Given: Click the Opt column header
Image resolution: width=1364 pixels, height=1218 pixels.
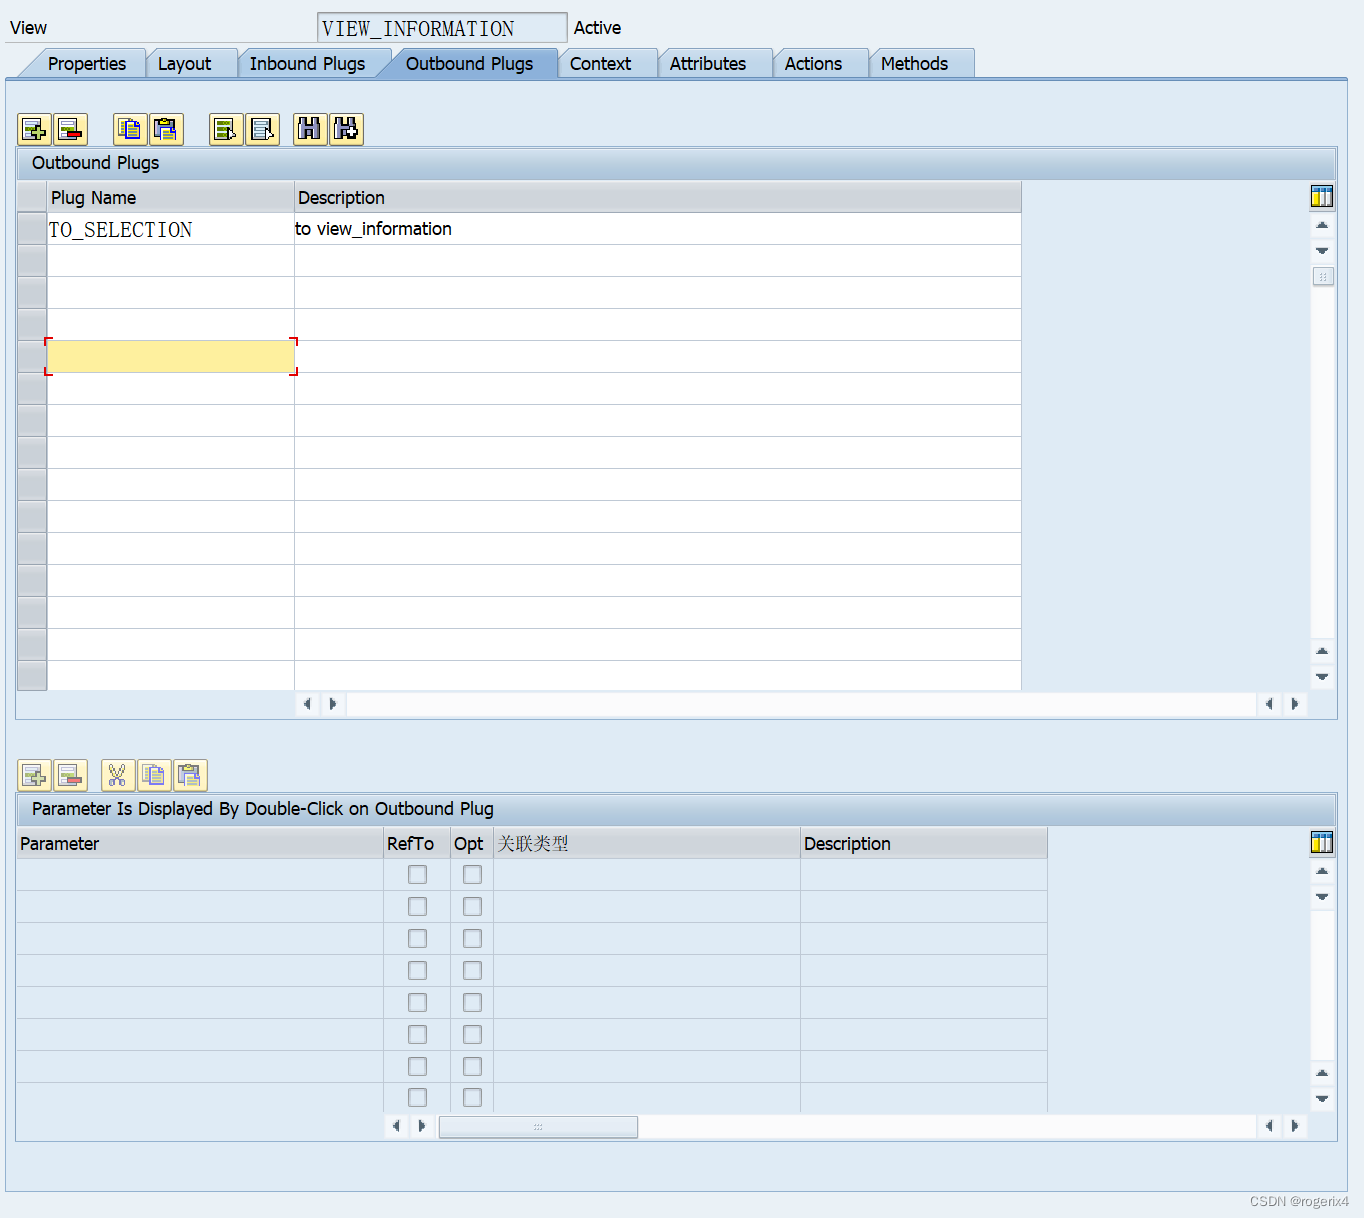Looking at the screenshot, I should tap(472, 844).
